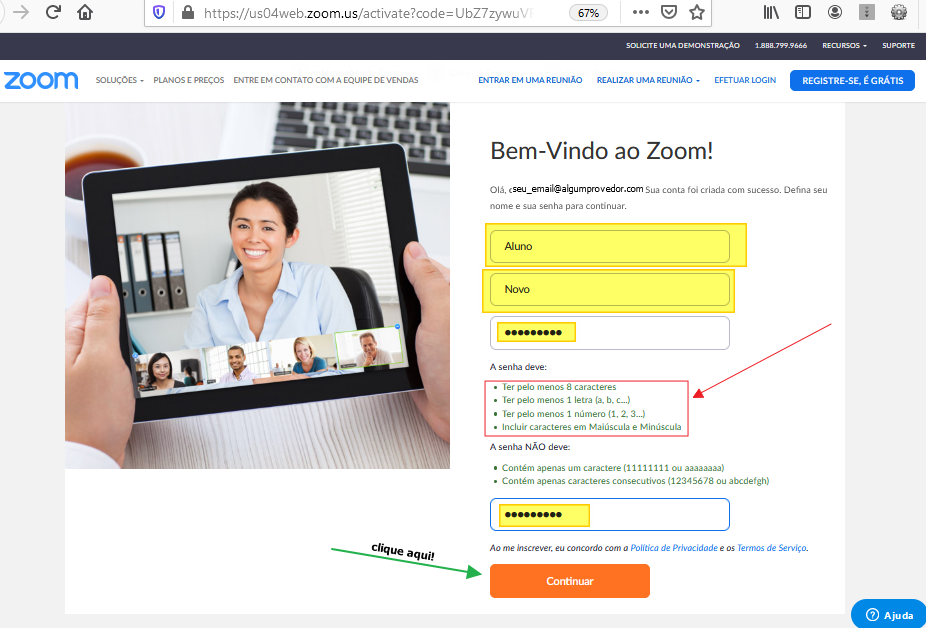
Task: Open the Política de Privacidade link
Action: coord(674,548)
